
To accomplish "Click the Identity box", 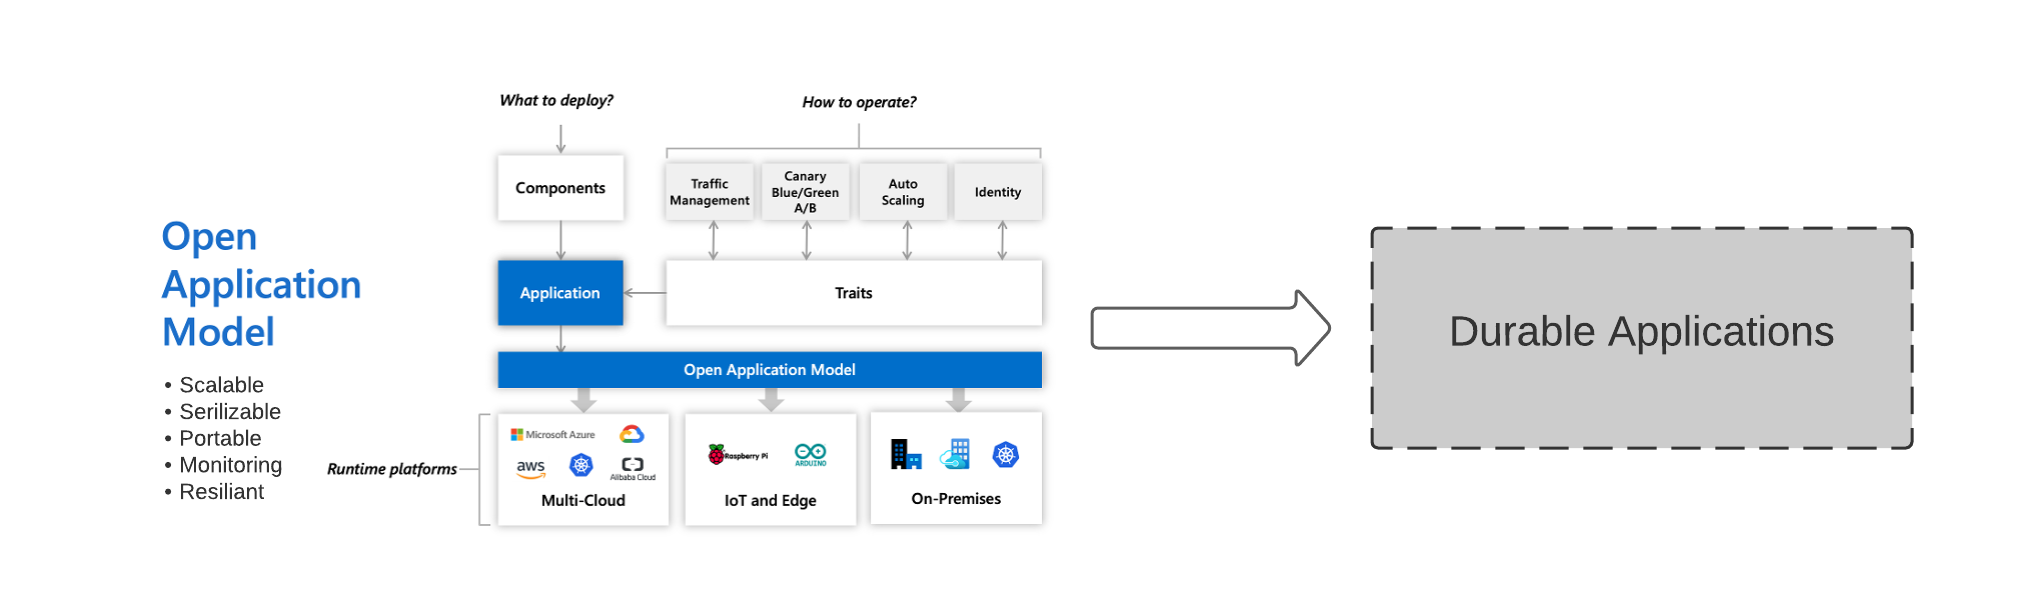I will tap(998, 192).
